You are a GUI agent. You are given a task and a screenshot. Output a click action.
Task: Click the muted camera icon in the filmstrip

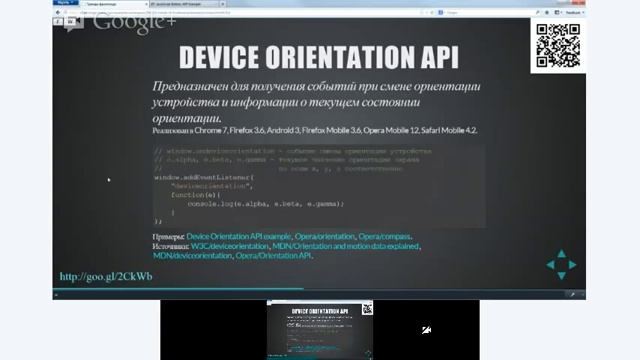click(427, 330)
